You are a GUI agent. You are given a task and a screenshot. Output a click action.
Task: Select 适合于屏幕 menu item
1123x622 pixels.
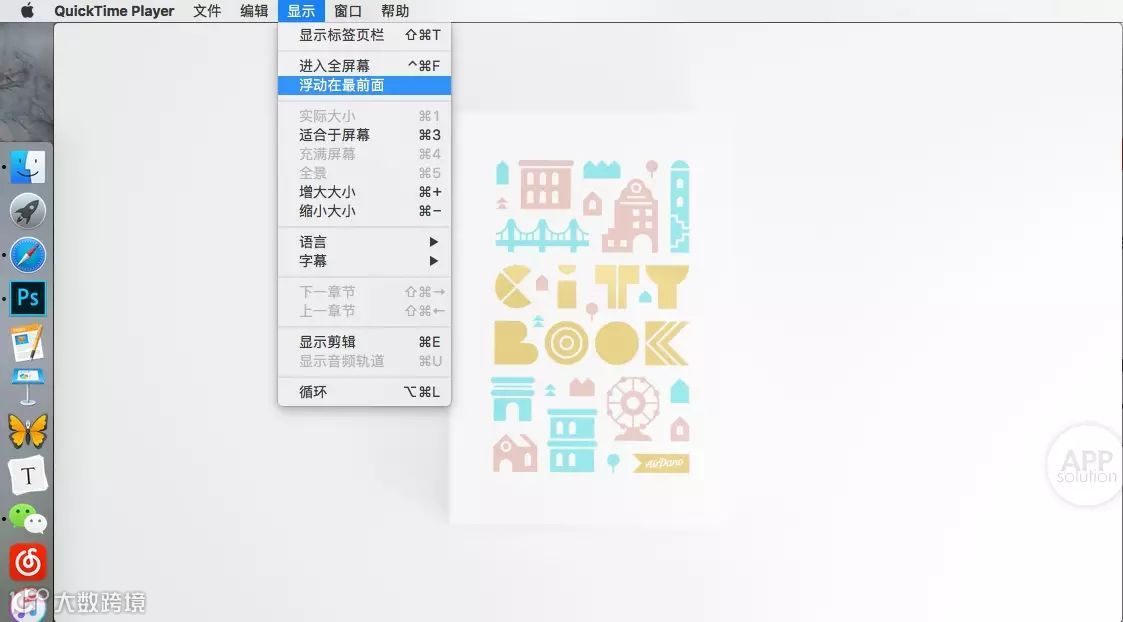pos(365,135)
